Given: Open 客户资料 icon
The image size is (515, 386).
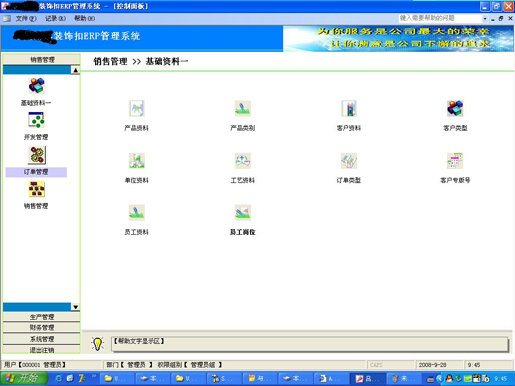Looking at the screenshot, I should [x=349, y=108].
